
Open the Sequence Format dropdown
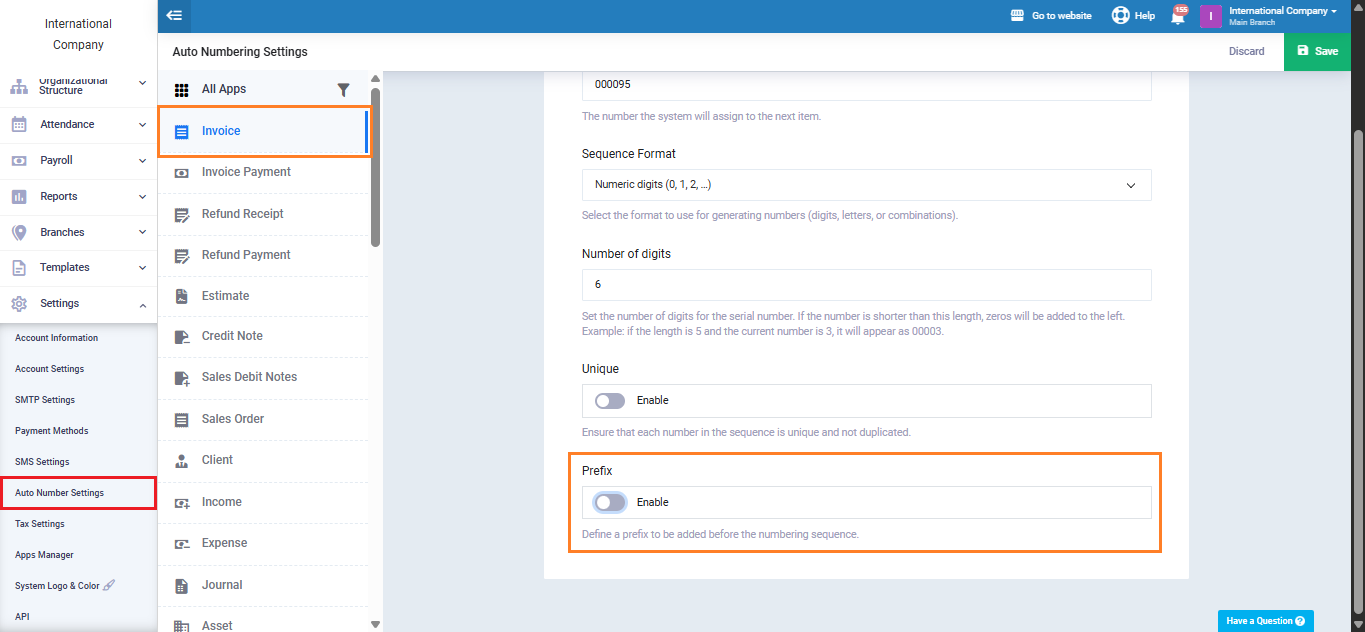(x=866, y=185)
